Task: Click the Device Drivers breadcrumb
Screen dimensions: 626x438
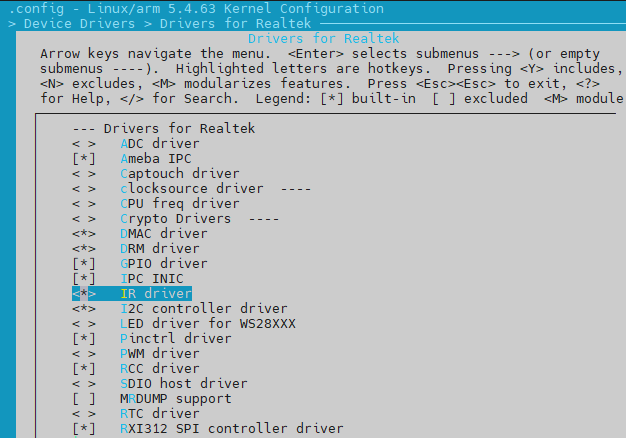Action: (73, 22)
